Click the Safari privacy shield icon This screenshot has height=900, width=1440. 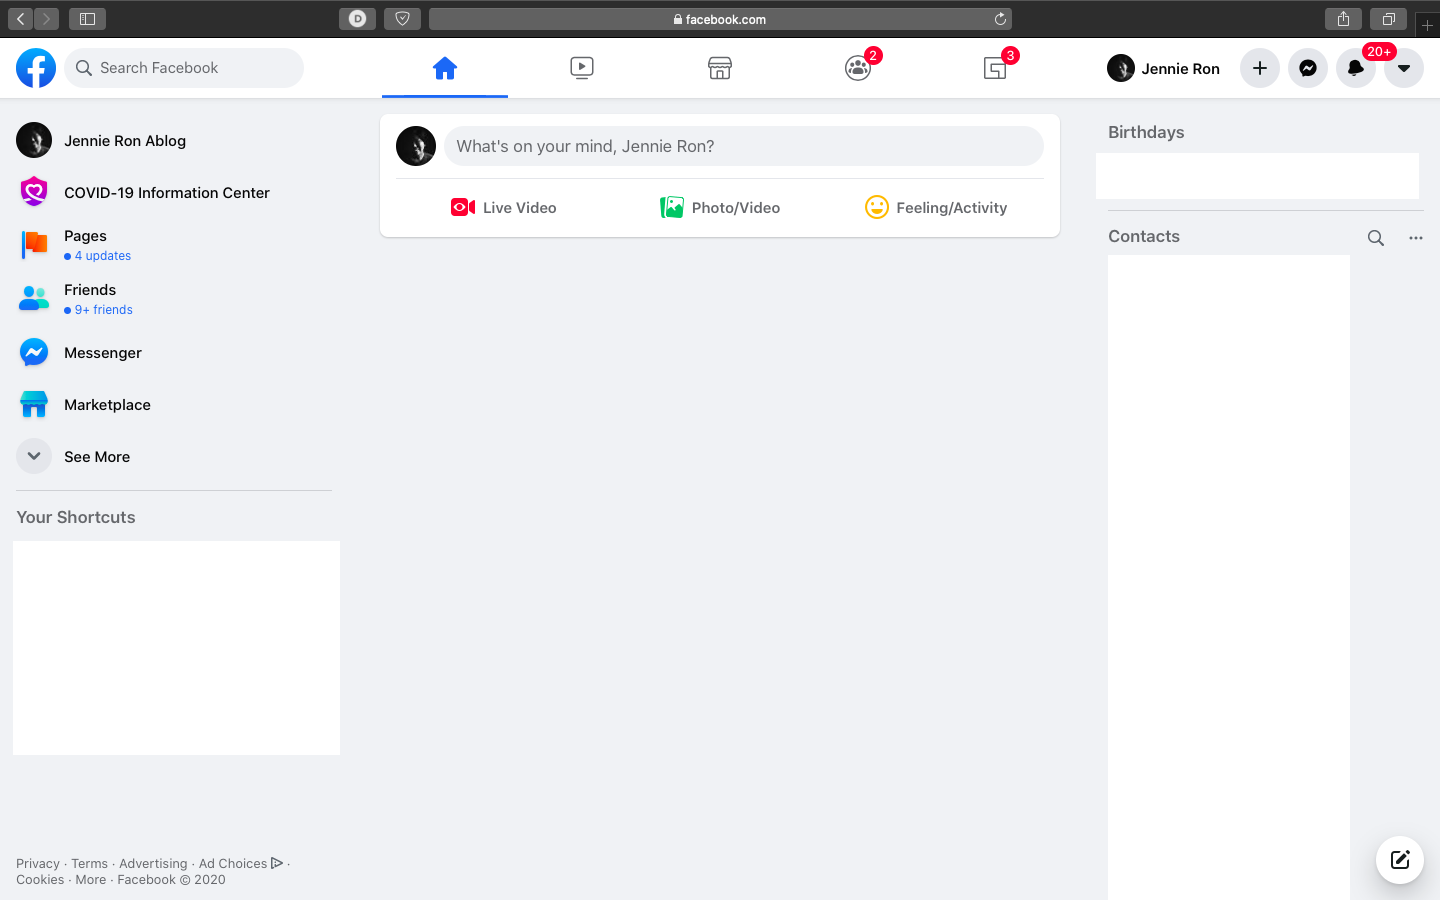coord(402,19)
